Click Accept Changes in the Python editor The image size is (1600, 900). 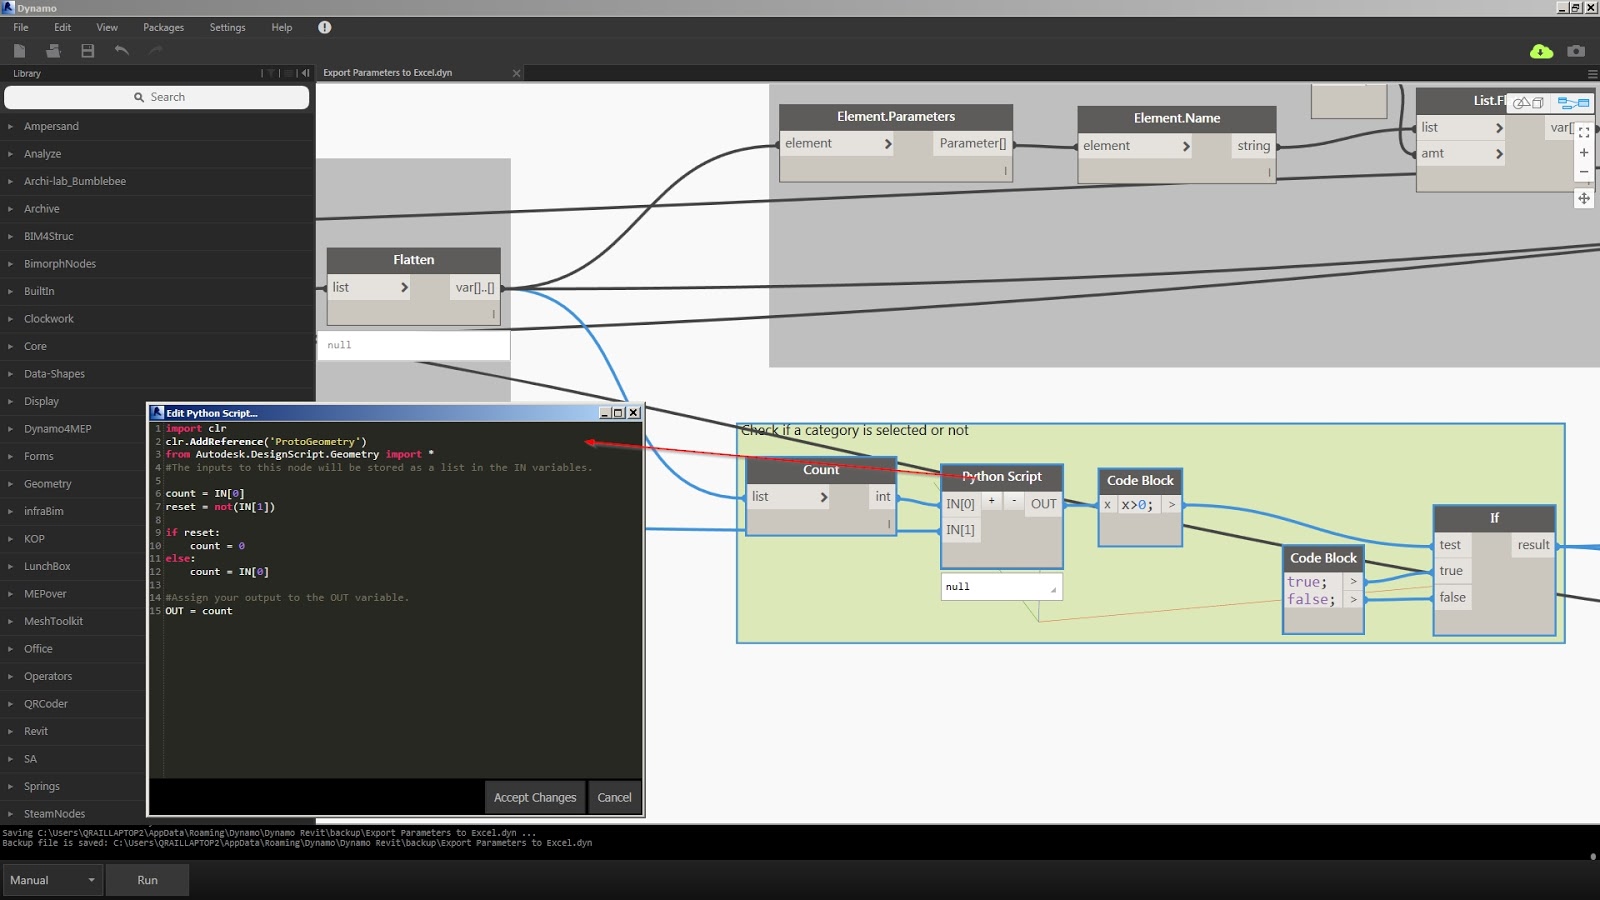[534, 797]
